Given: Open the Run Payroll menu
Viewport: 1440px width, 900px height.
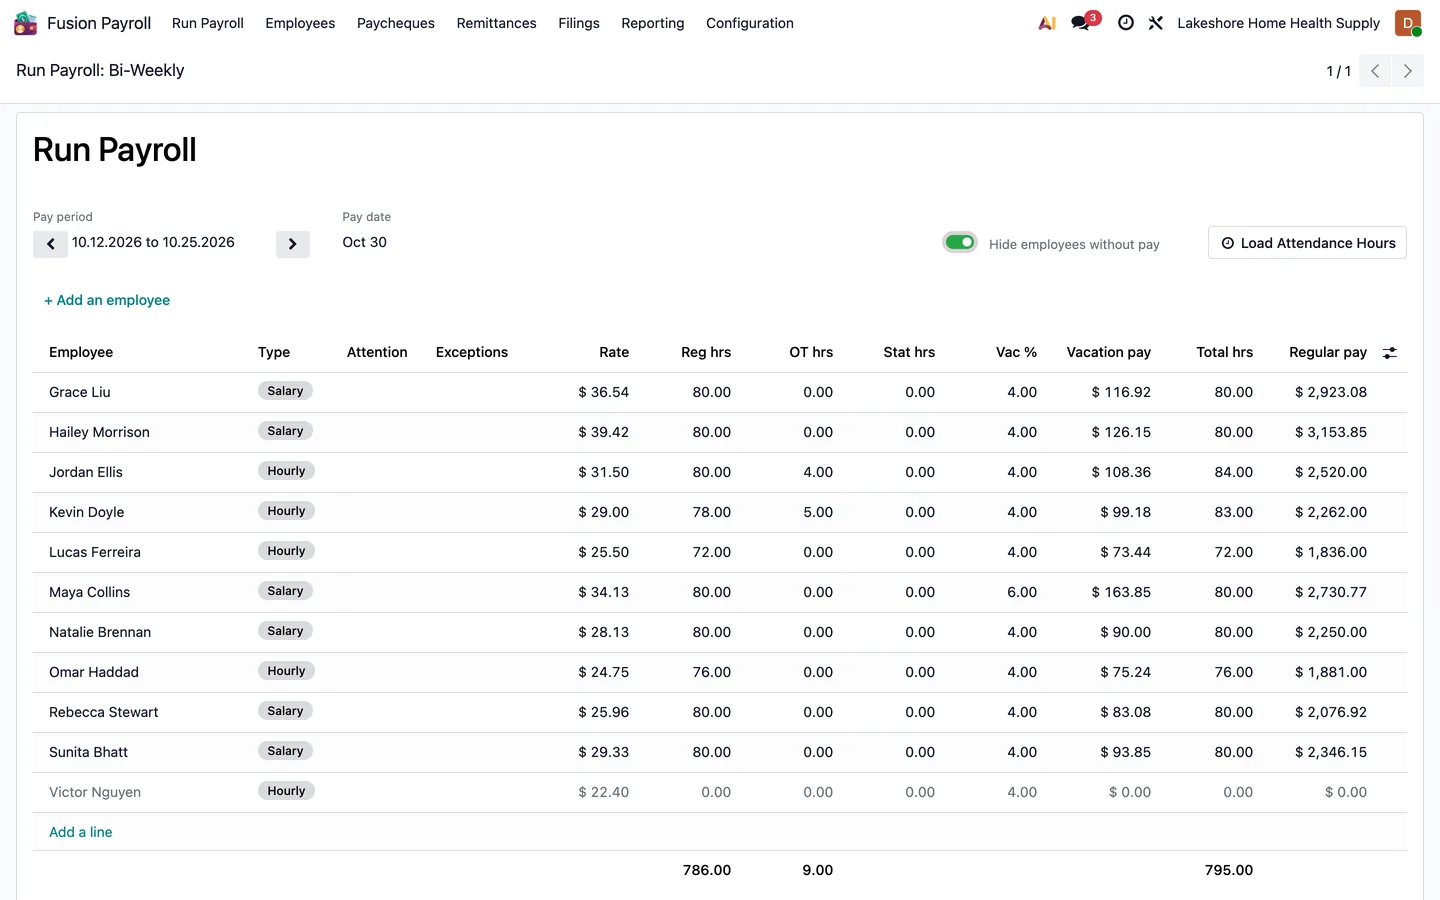Looking at the screenshot, I should (208, 23).
